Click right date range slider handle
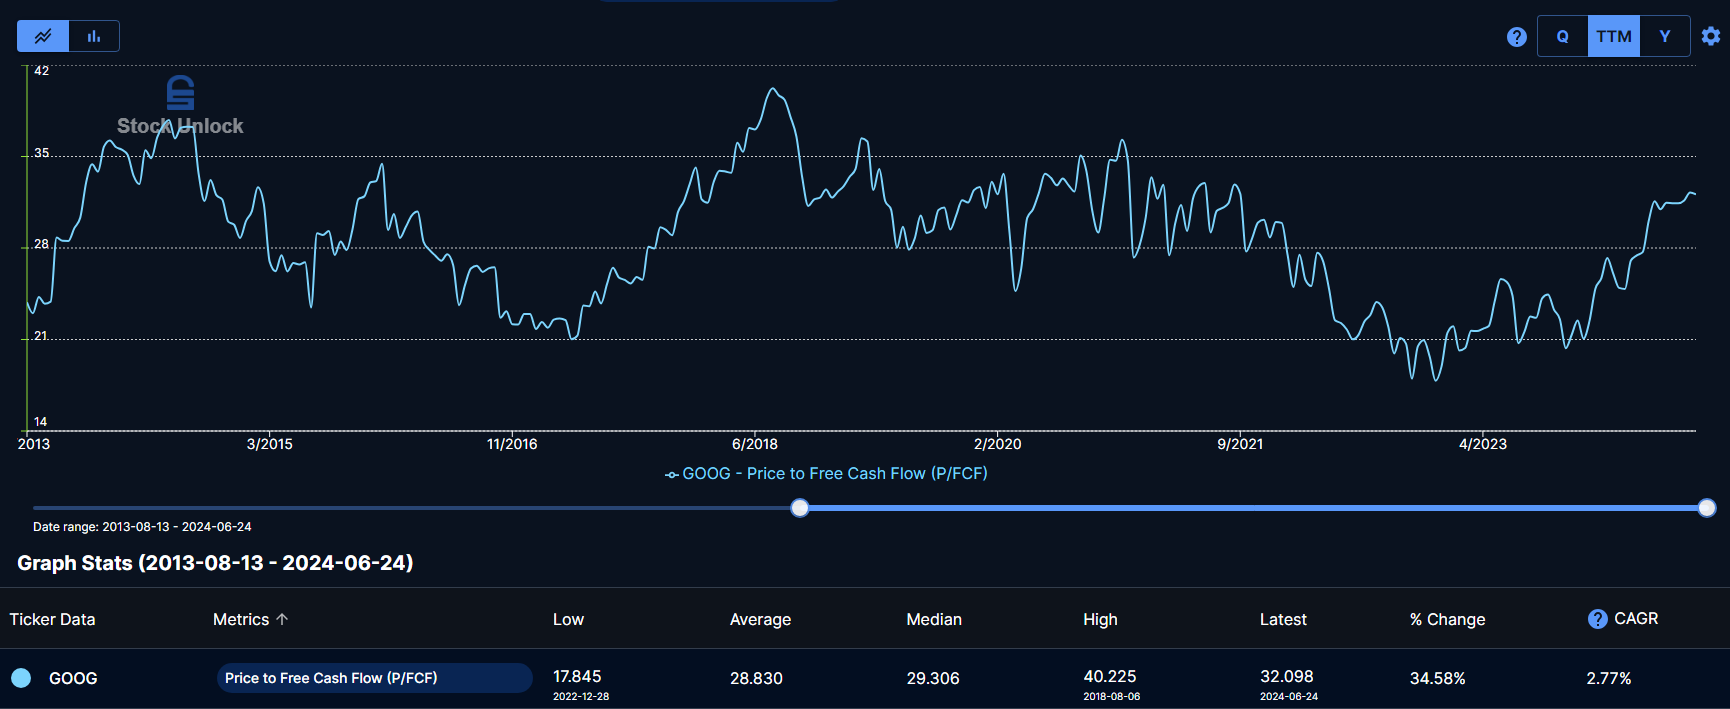 point(1707,508)
